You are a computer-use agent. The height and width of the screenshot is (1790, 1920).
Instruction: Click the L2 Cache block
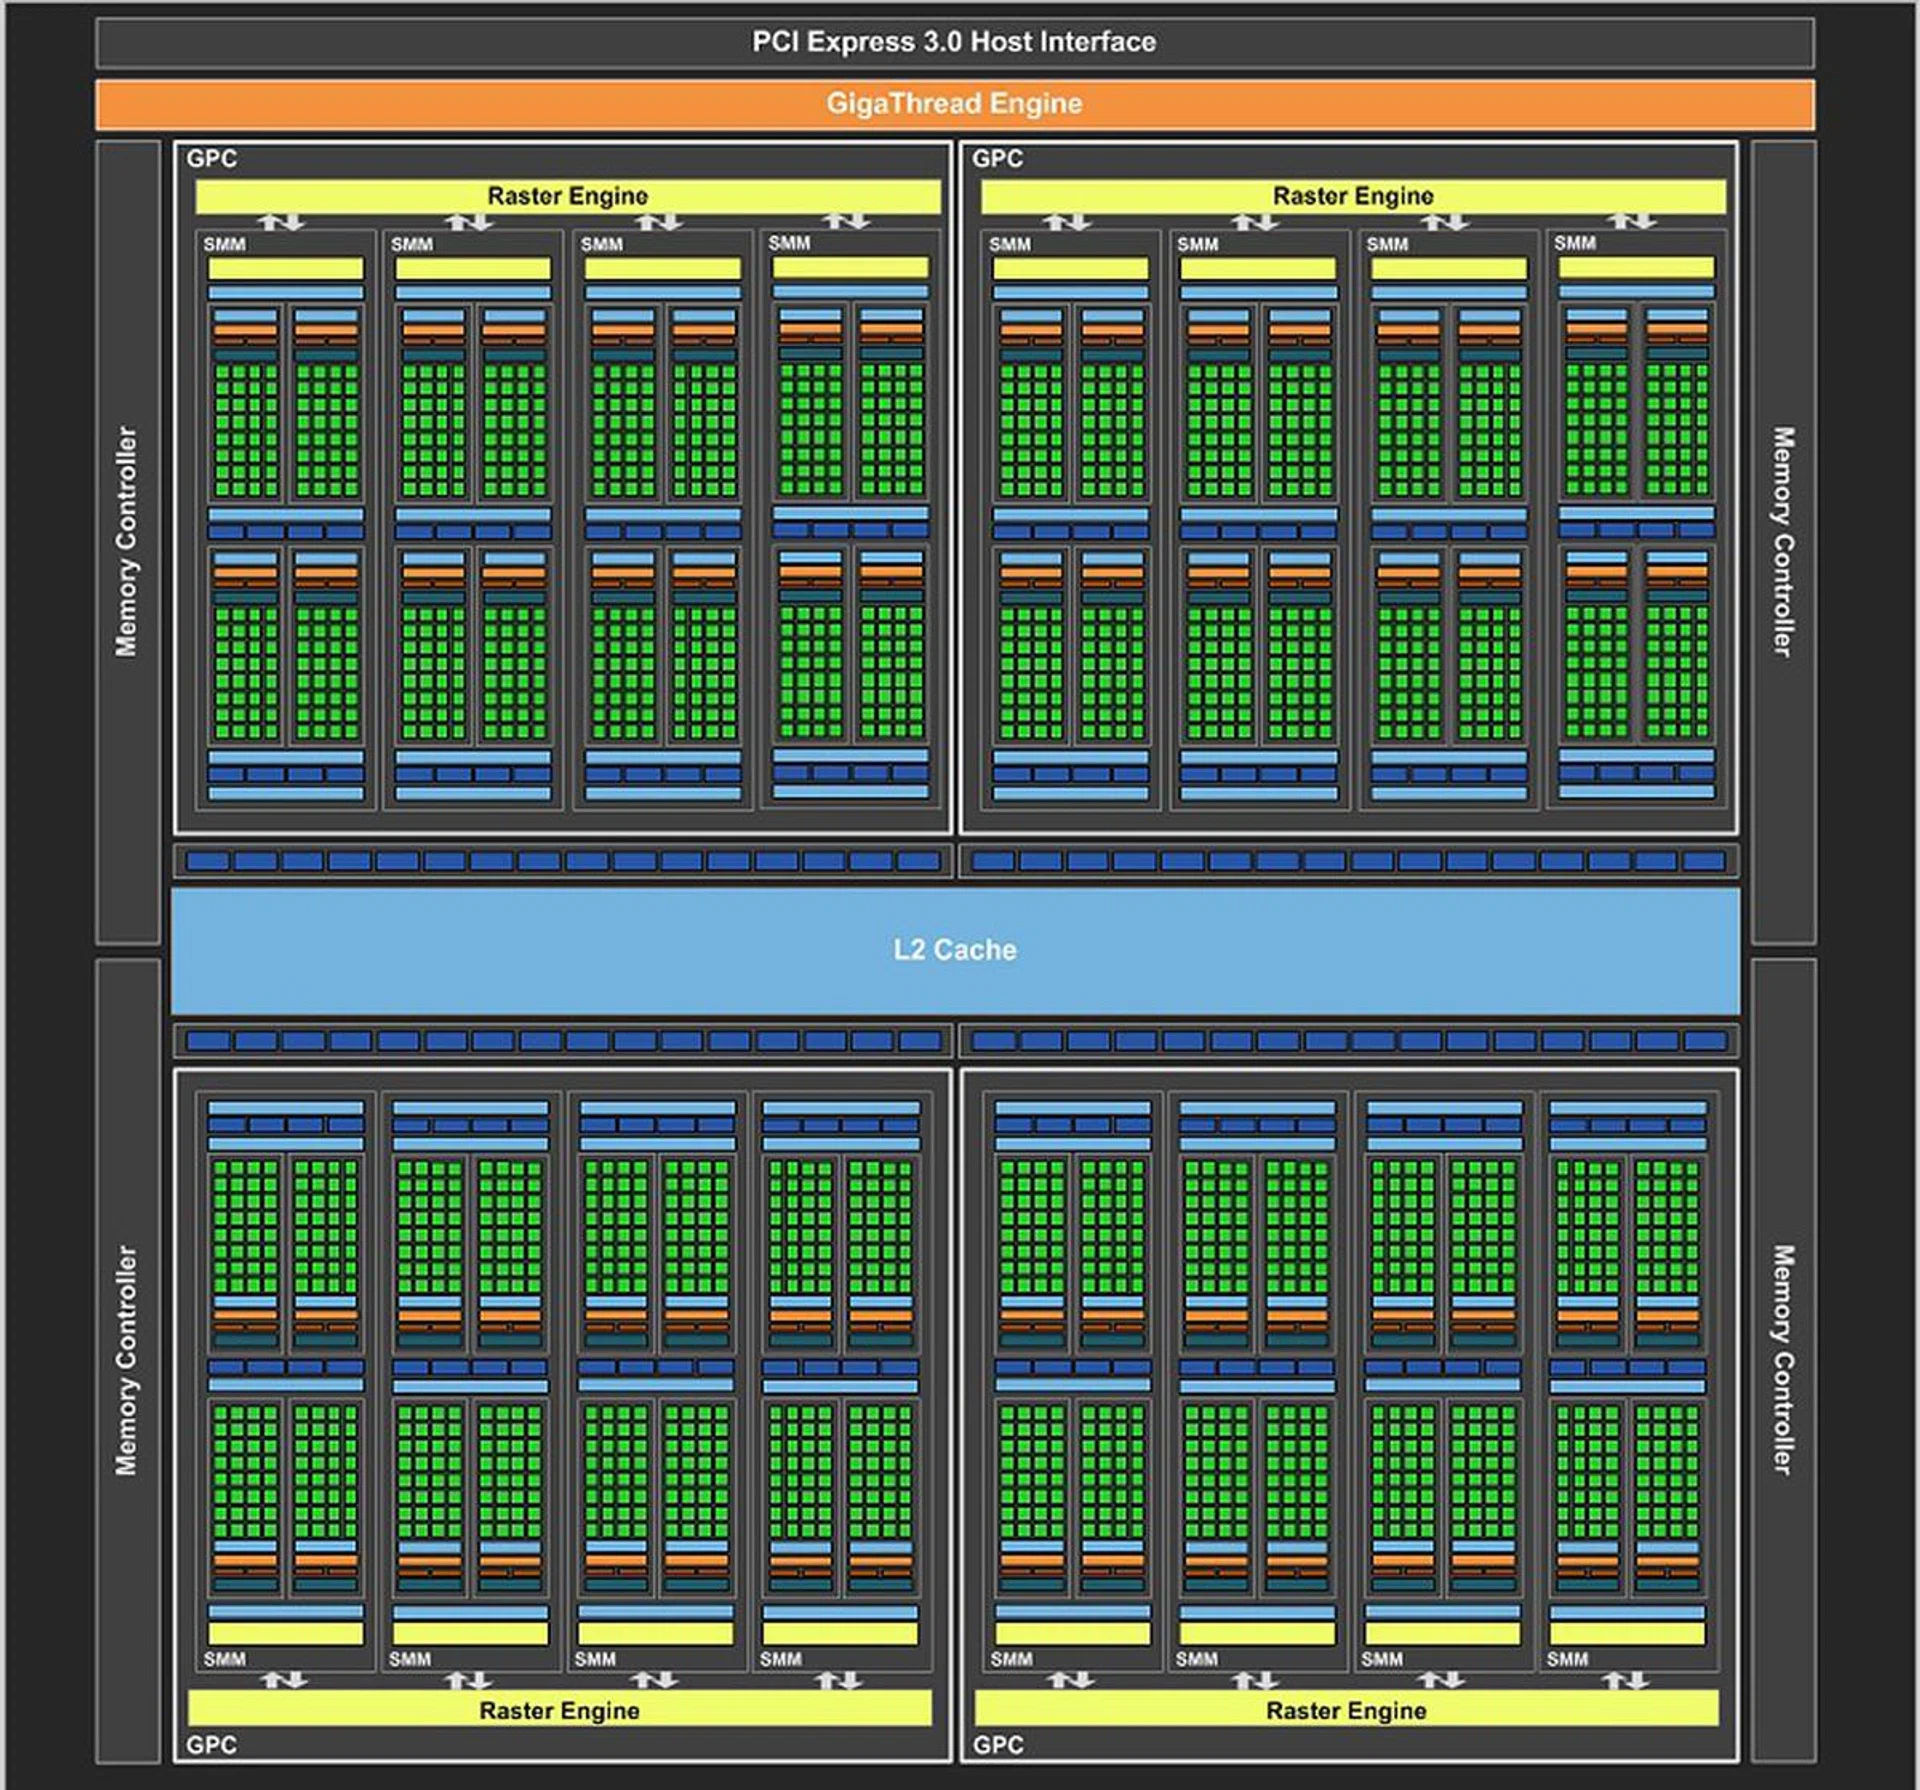tap(954, 950)
